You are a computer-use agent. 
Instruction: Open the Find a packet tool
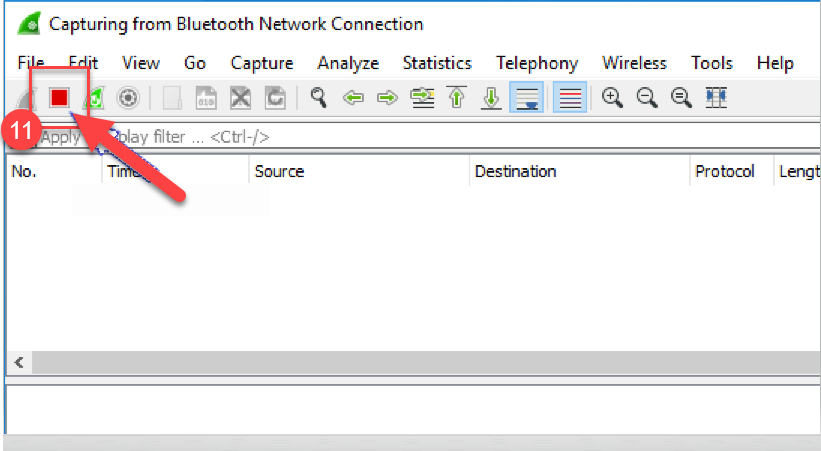click(x=318, y=98)
